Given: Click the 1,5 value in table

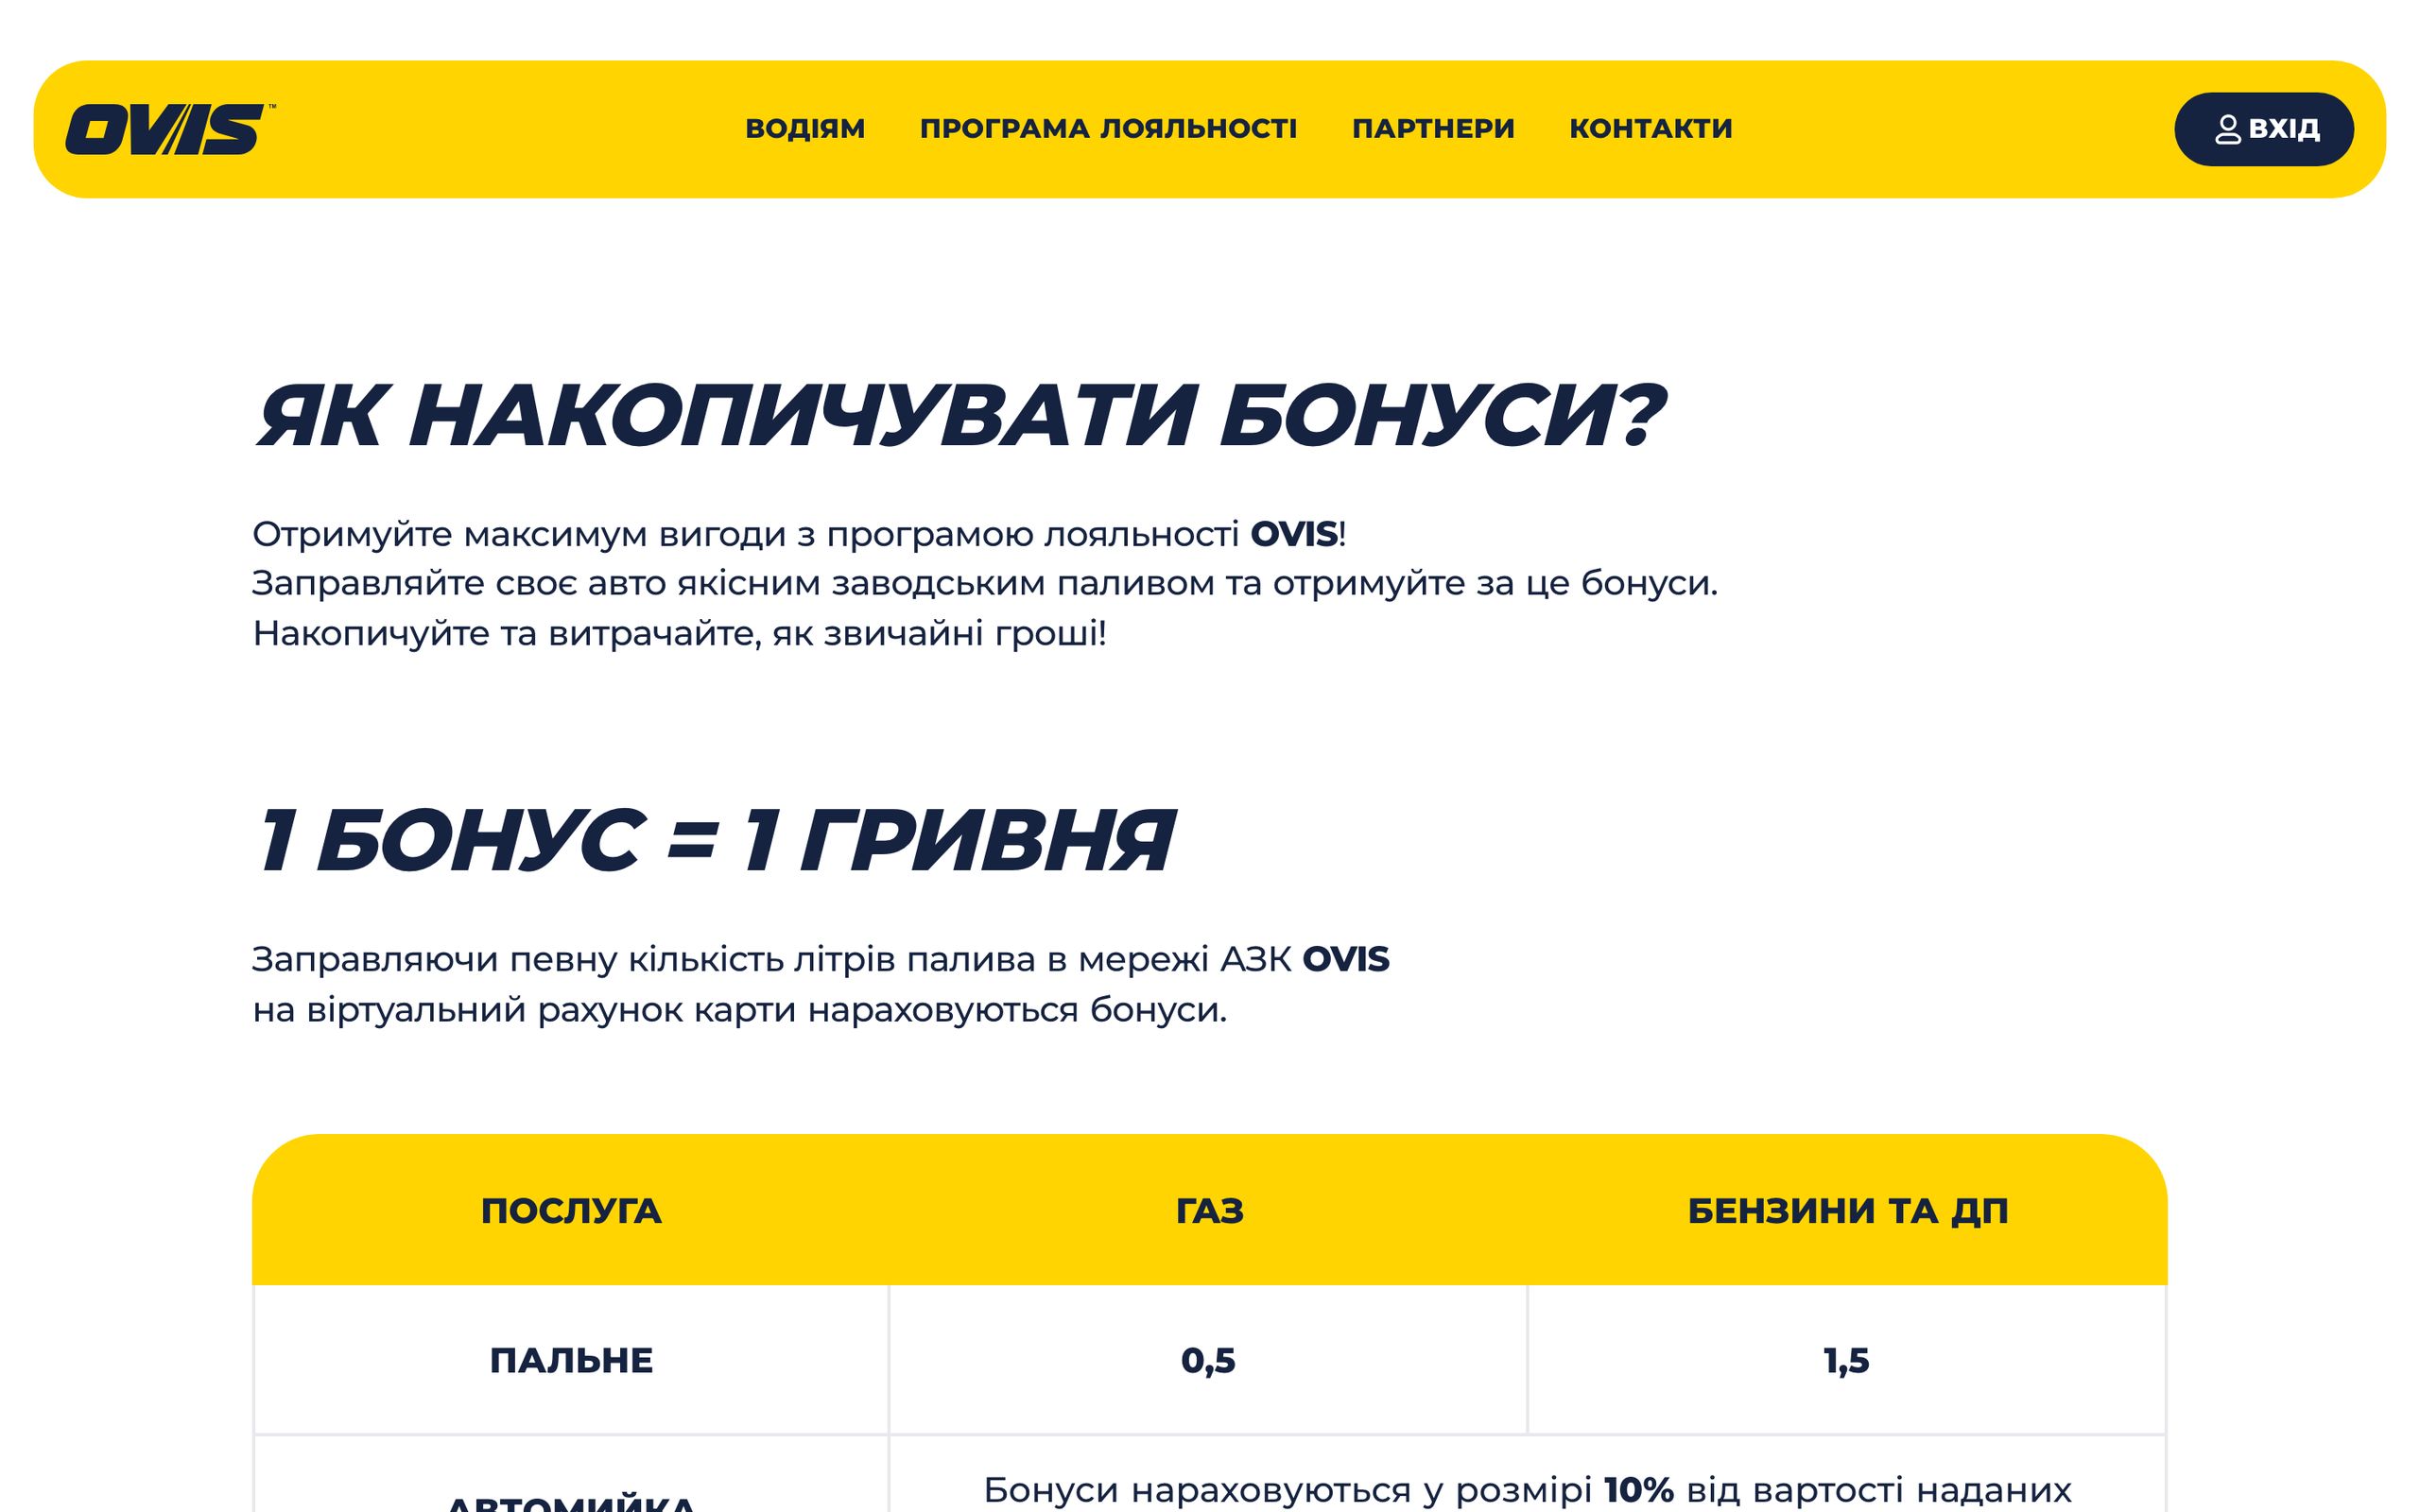Looking at the screenshot, I should (1846, 1360).
